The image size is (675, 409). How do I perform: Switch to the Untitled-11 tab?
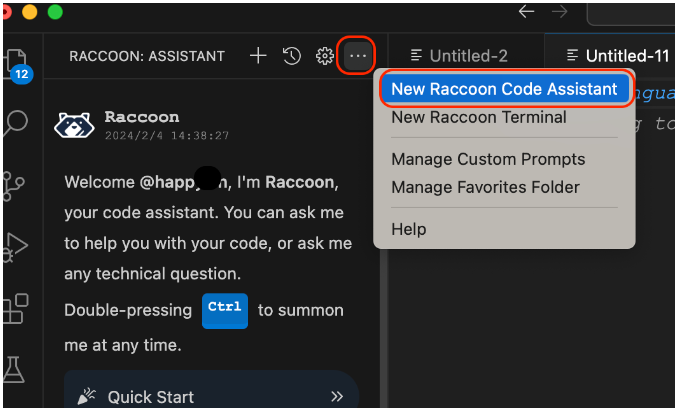618,56
